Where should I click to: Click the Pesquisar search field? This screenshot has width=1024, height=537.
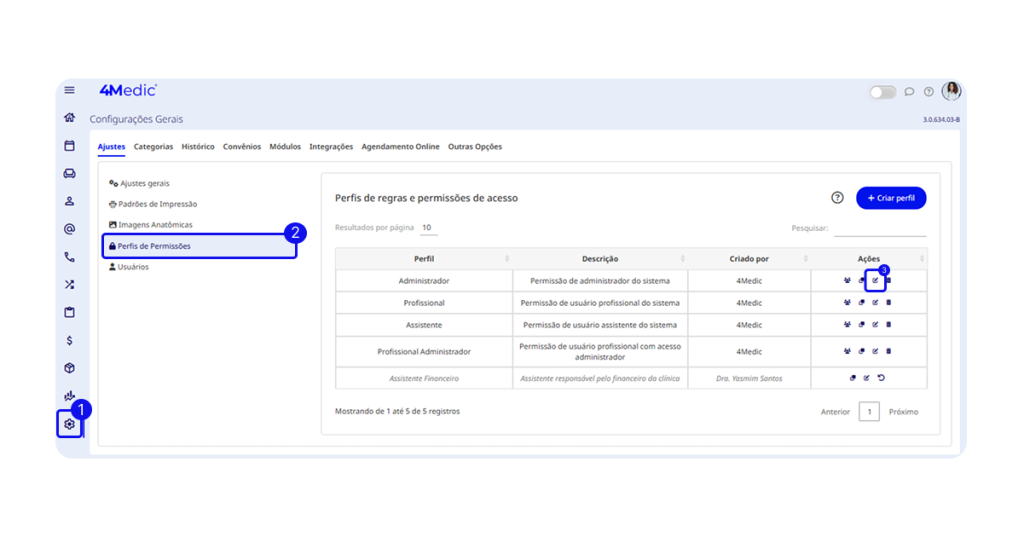point(879,229)
